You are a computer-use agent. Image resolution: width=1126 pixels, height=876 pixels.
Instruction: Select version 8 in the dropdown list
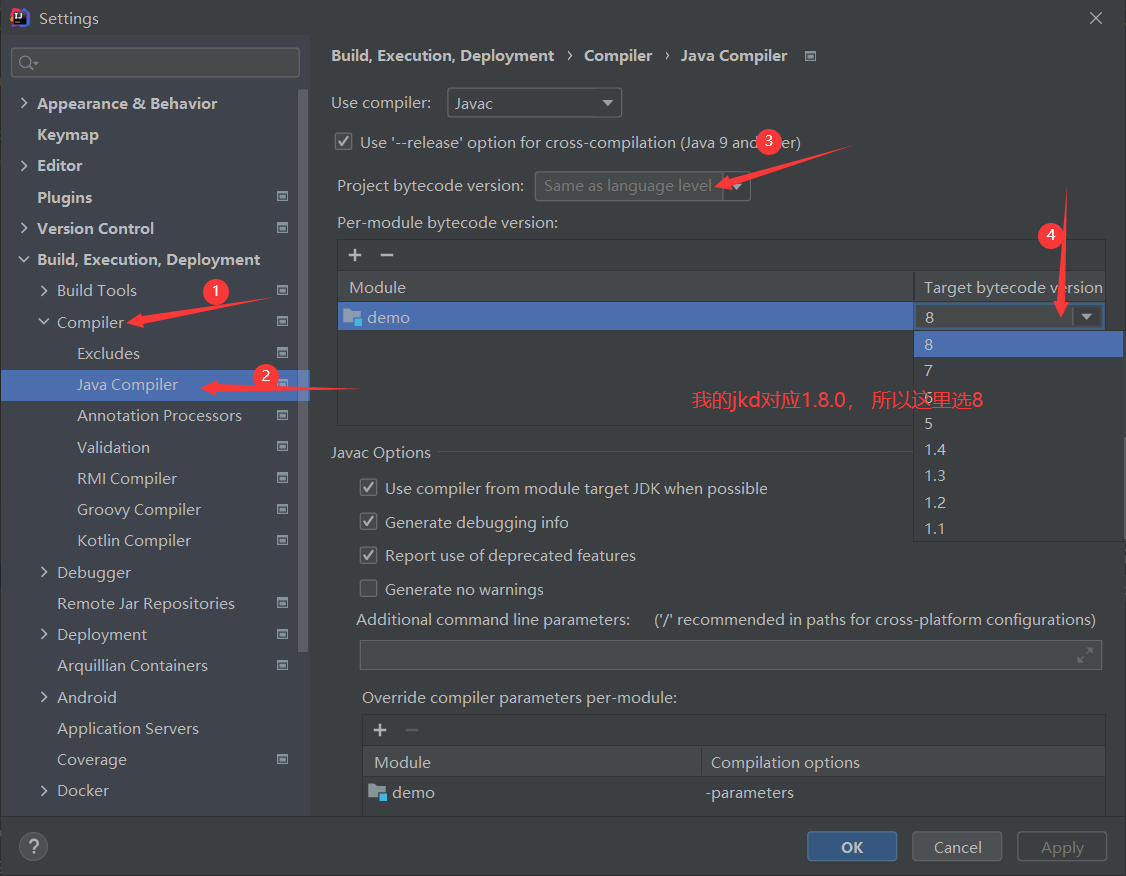(1018, 344)
